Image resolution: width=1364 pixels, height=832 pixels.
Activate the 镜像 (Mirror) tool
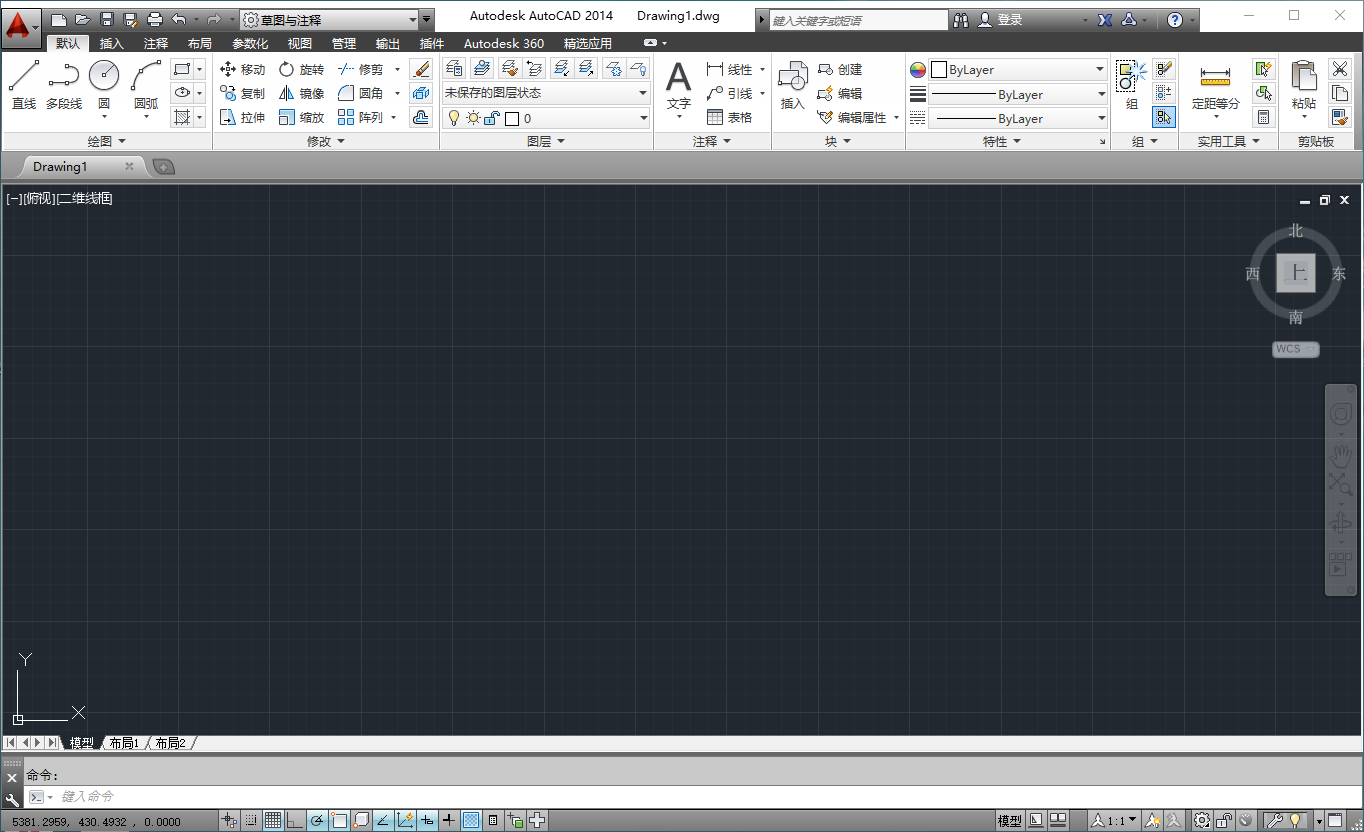point(301,92)
